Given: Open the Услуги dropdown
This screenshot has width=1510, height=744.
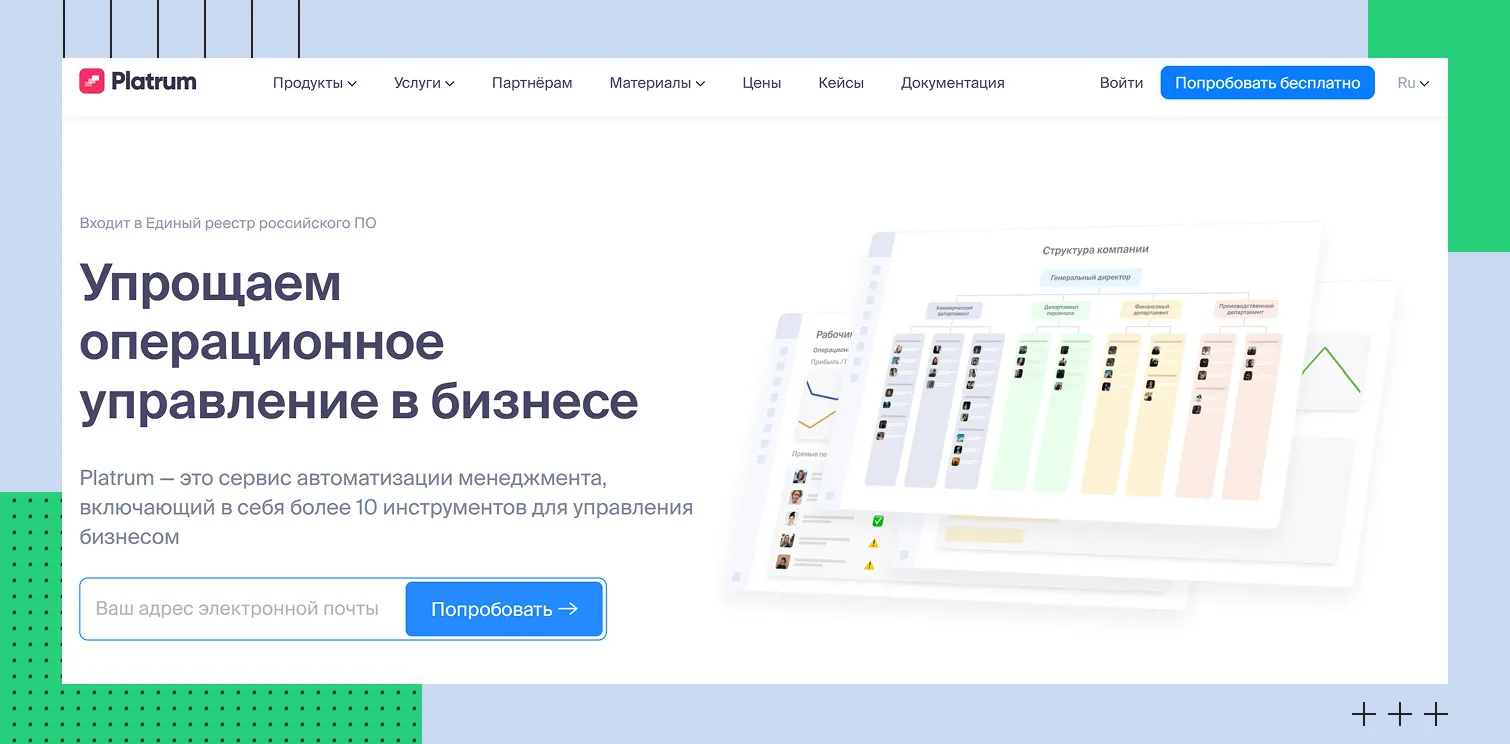Looking at the screenshot, I should tap(424, 83).
